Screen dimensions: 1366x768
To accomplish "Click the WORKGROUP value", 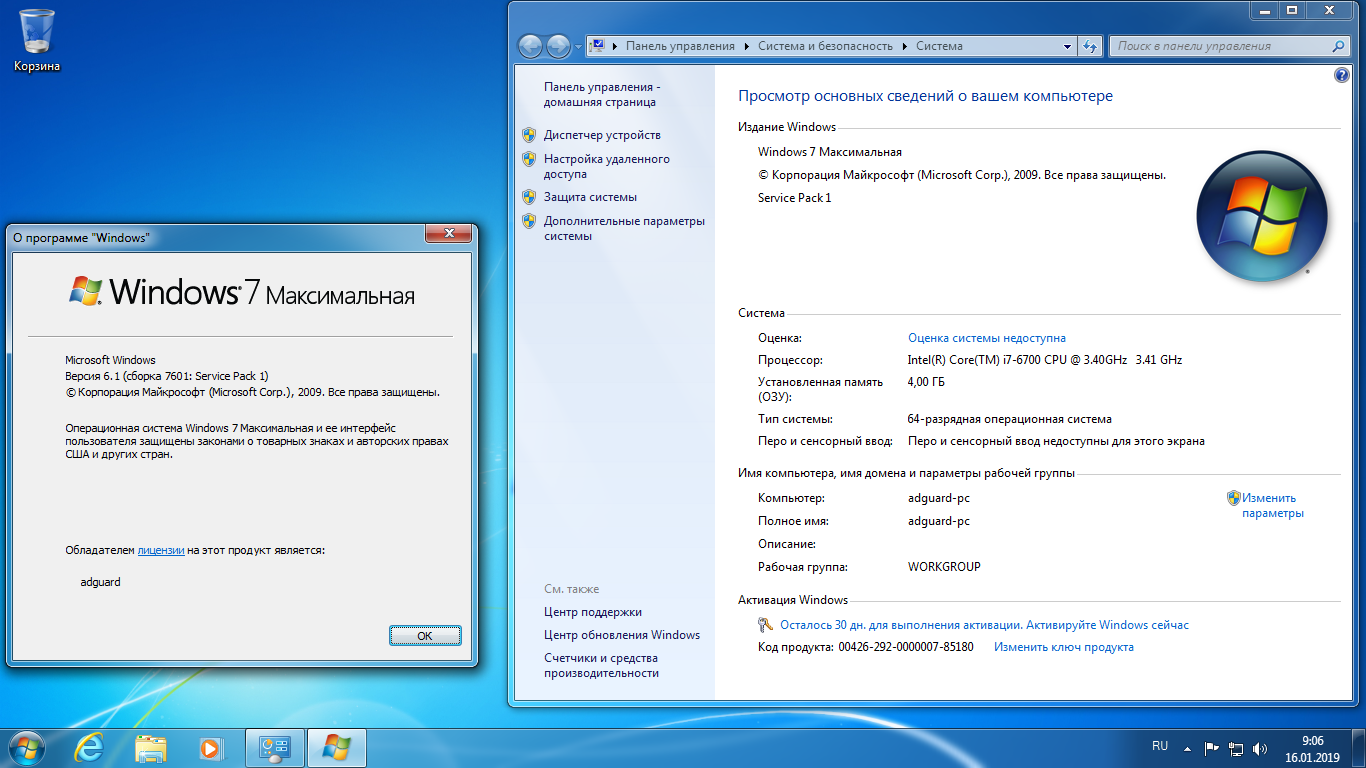I will coord(944,567).
